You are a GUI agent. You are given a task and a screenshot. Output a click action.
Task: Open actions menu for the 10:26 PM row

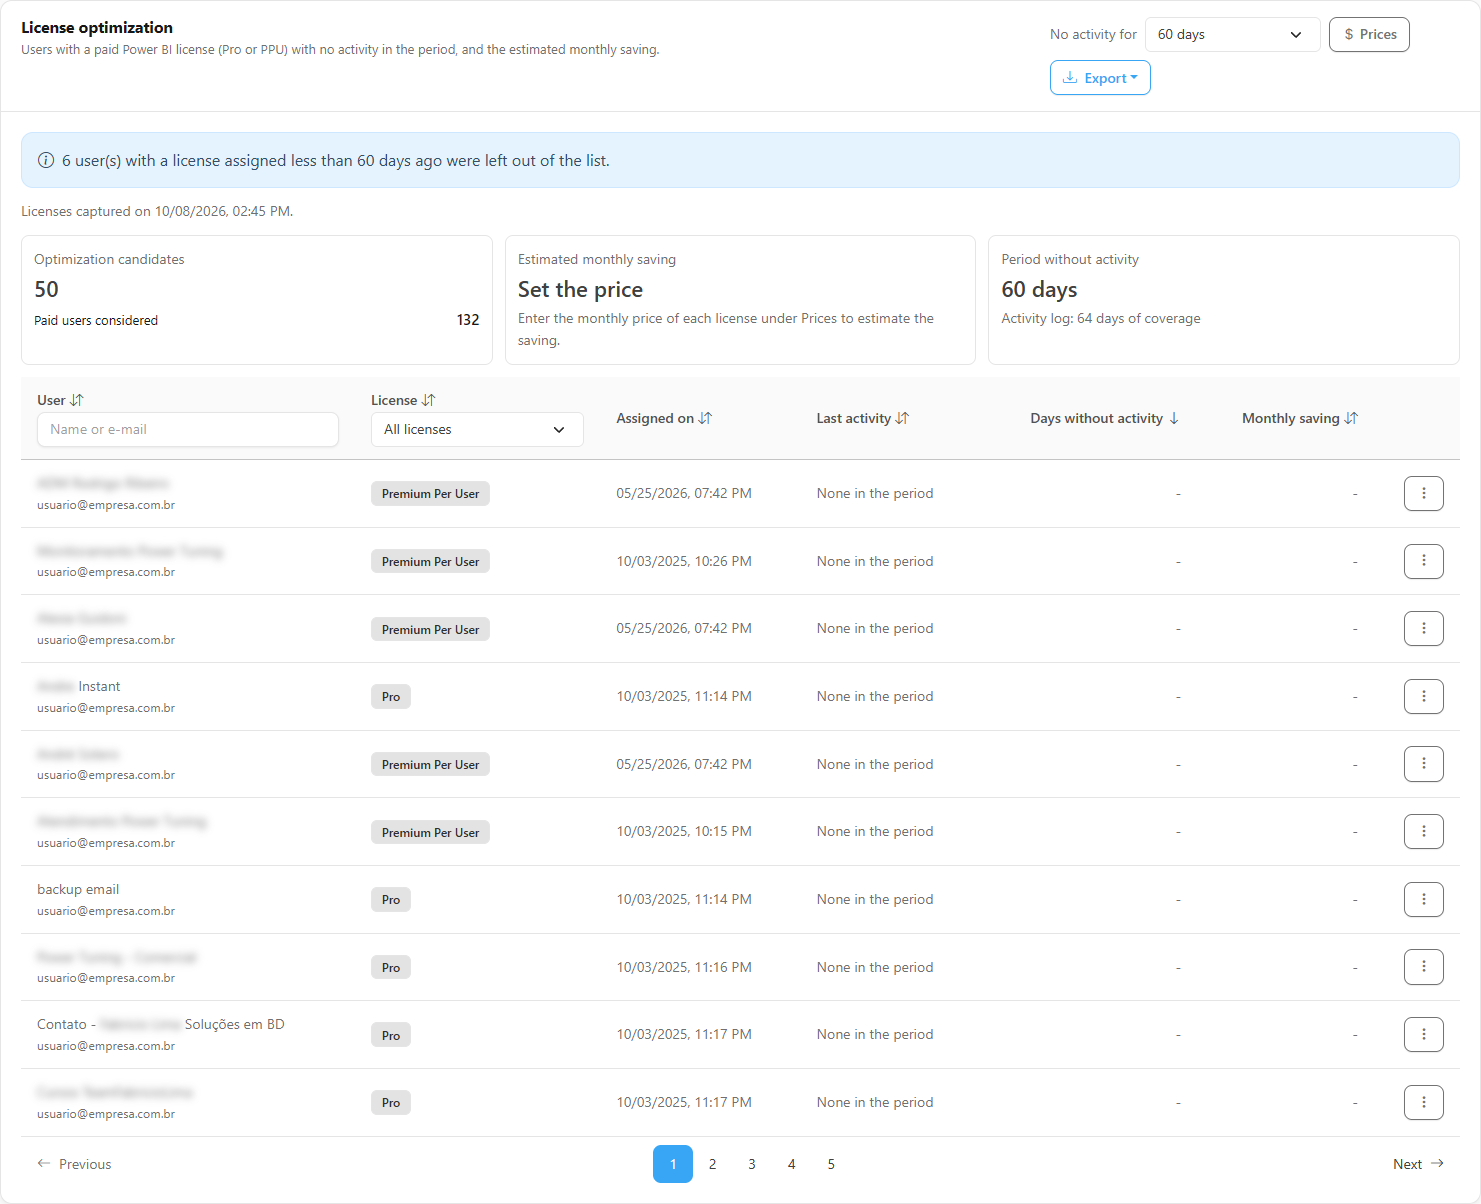(x=1424, y=561)
